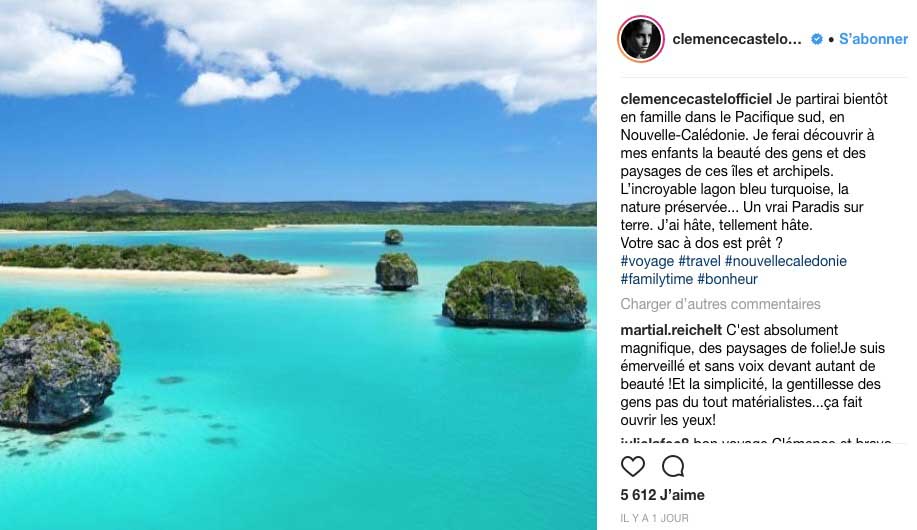The width and height of the screenshot is (917, 530).
Task: Open the partially visible commenter username below
Action: coord(655,440)
